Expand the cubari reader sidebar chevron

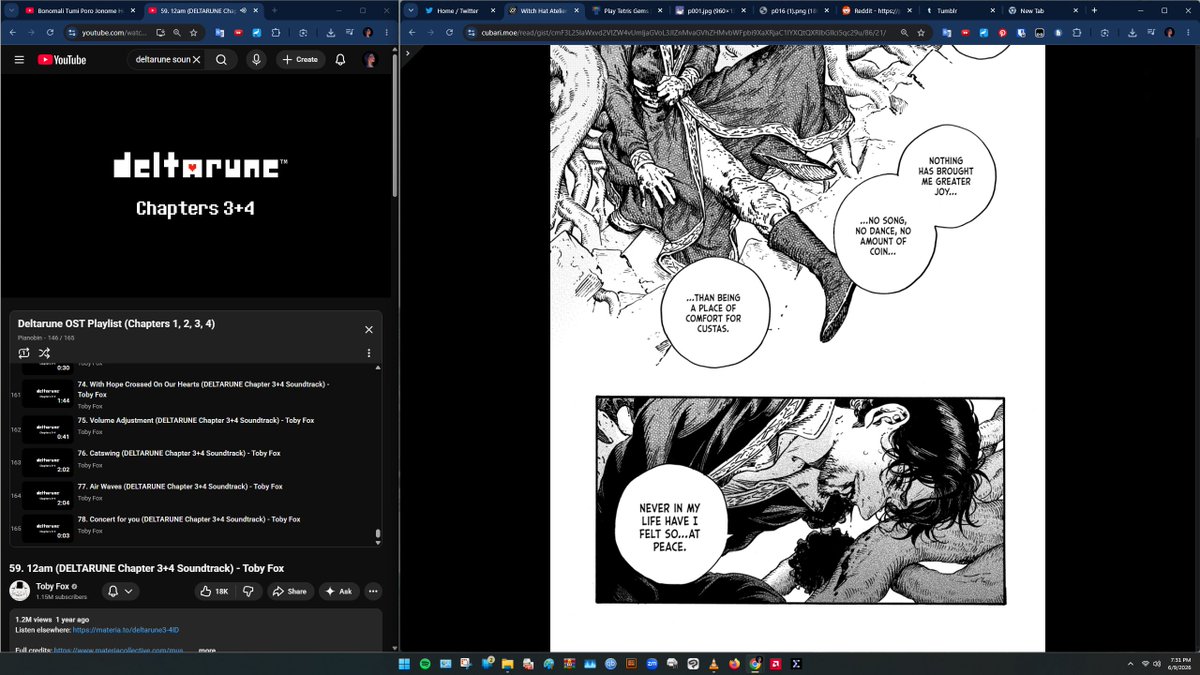coord(408,52)
